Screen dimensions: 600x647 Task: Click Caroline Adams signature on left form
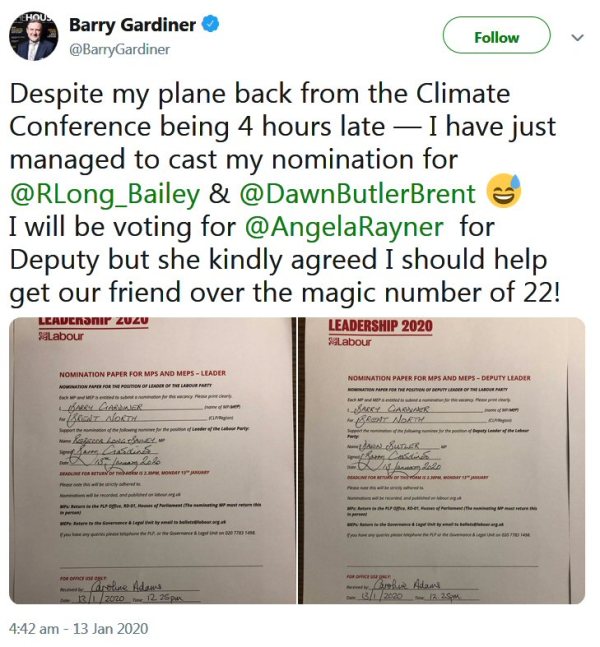point(126,586)
